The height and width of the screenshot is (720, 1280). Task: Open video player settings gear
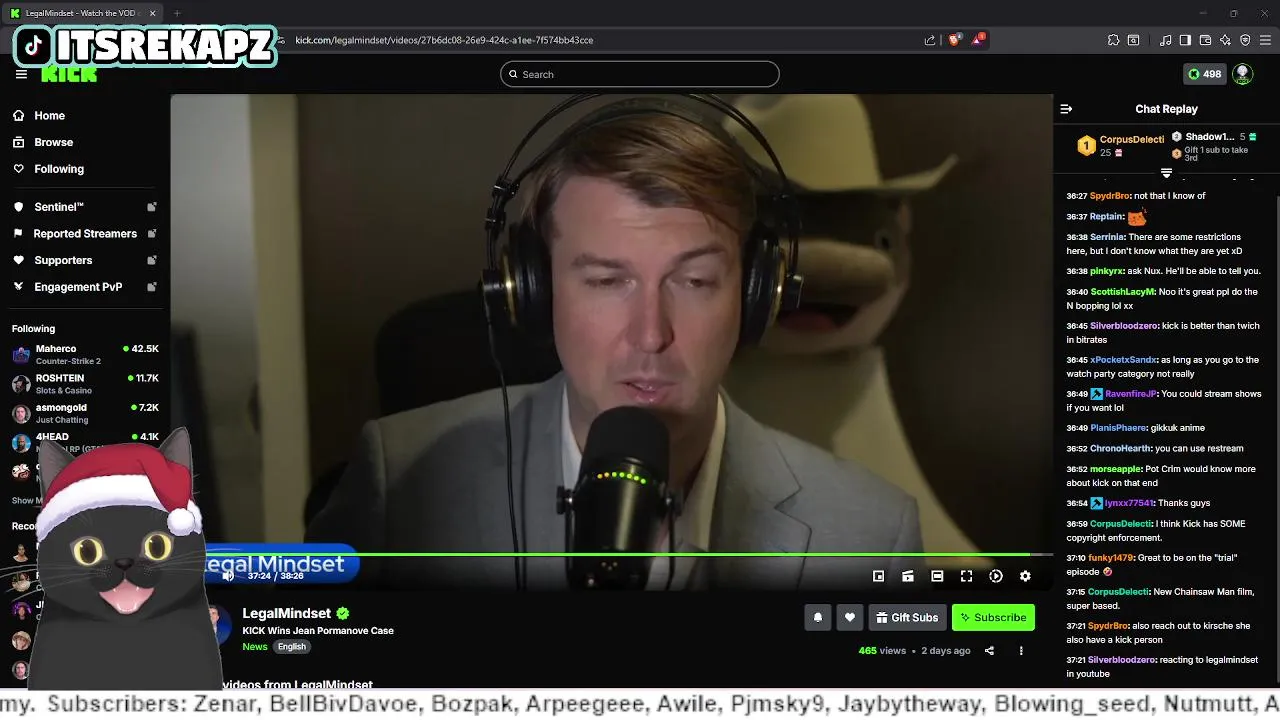[x=1025, y=576]
